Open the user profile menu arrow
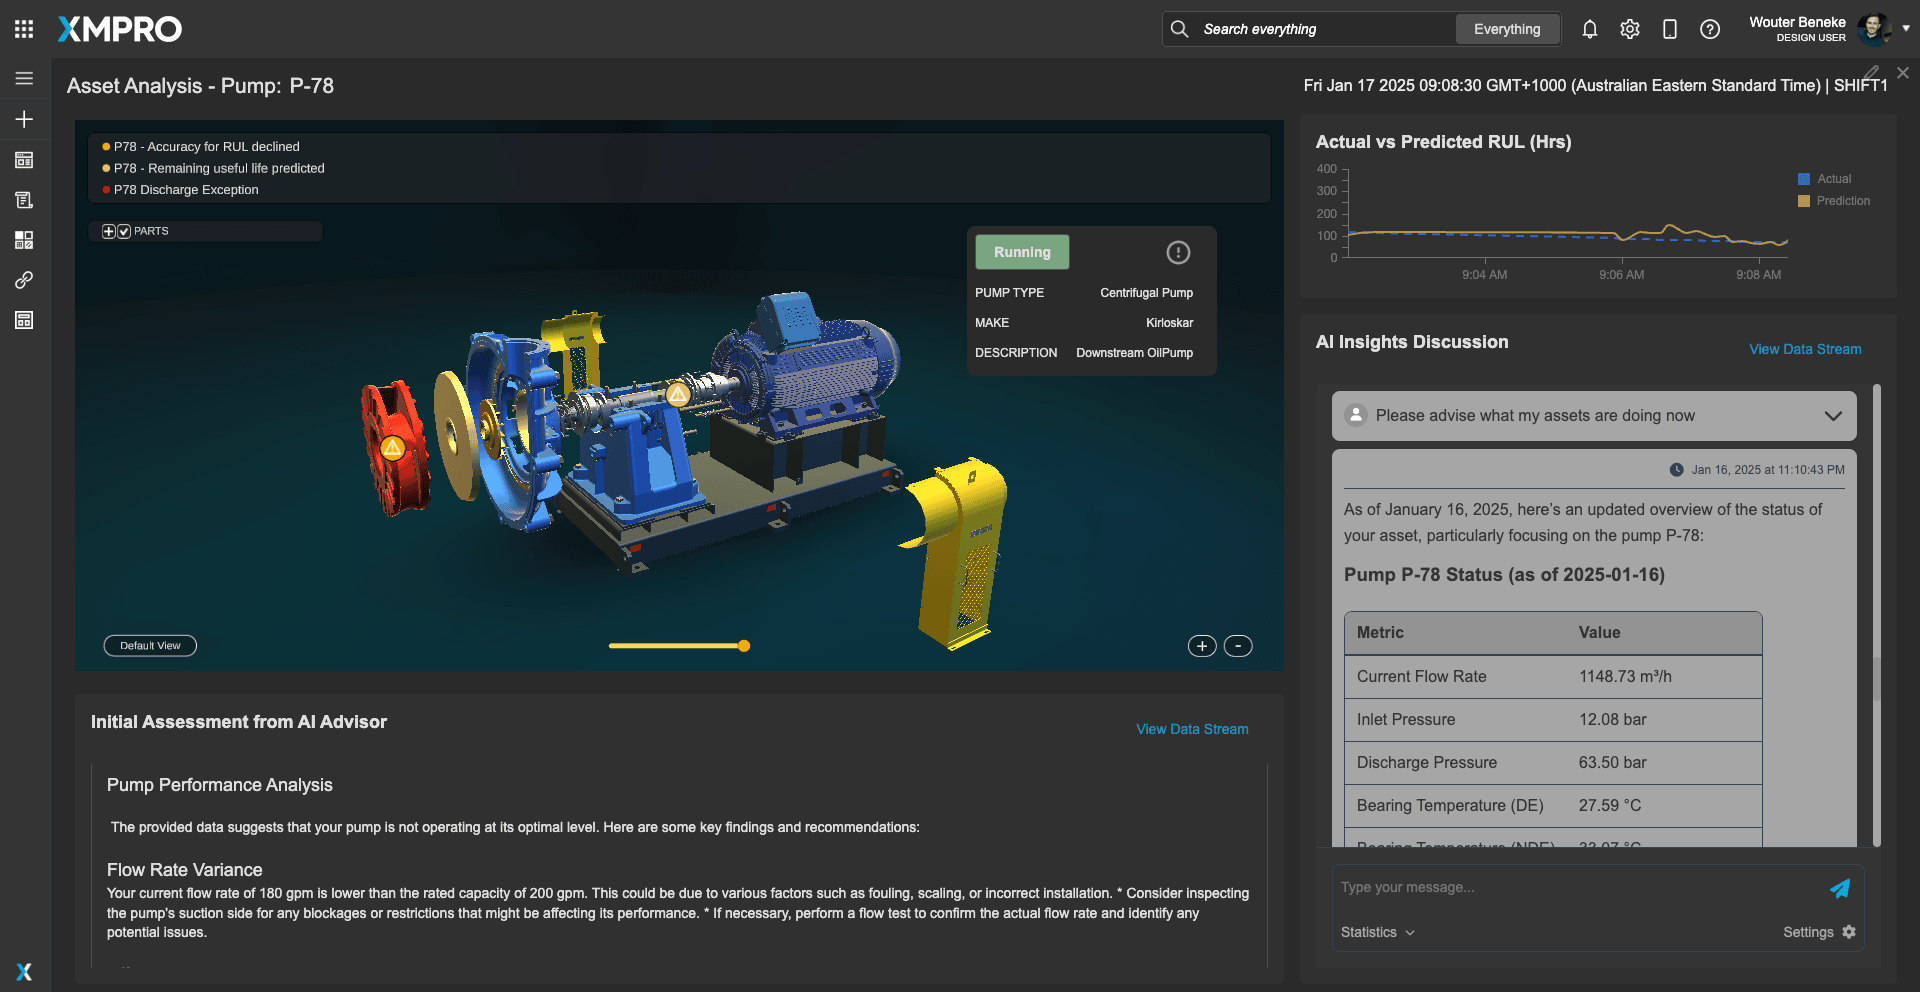1920x992 pixels. pyautogui.click(x=1906, y=29)
